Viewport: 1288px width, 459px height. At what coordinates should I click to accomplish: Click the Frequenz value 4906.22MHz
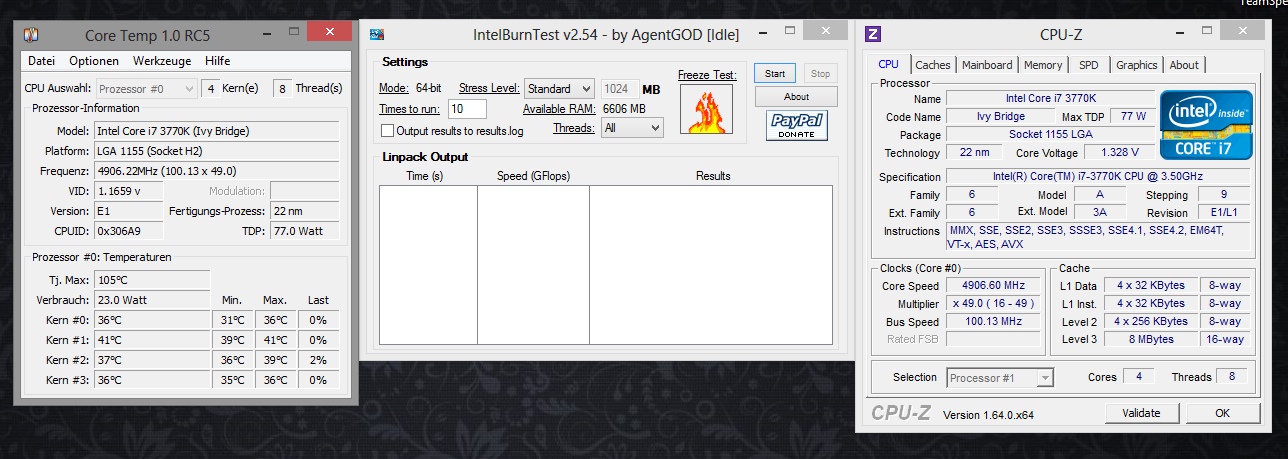coord(217,171)
